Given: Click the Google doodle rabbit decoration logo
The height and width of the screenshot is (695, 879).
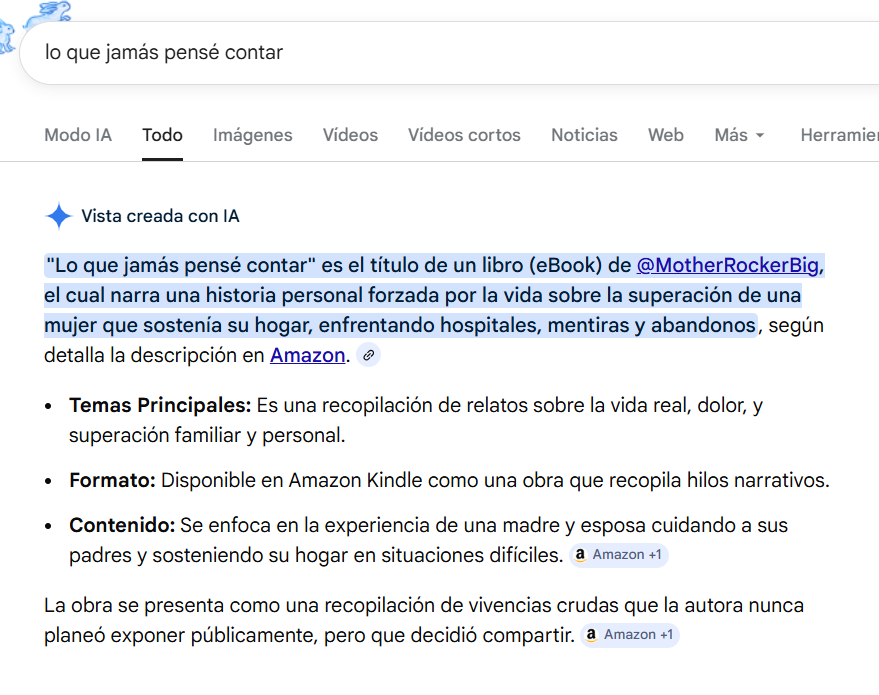Looking at the screenshot, I should [35, 25].
